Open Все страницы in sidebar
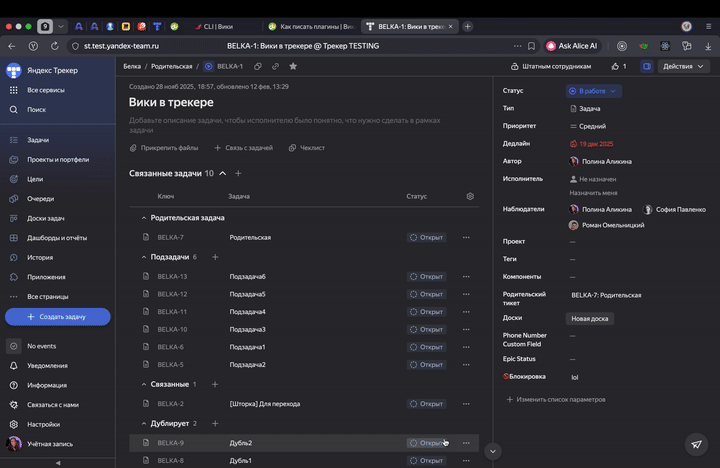Image resolution: width=720 pixels, height=468 pixels. coord(48,297)
